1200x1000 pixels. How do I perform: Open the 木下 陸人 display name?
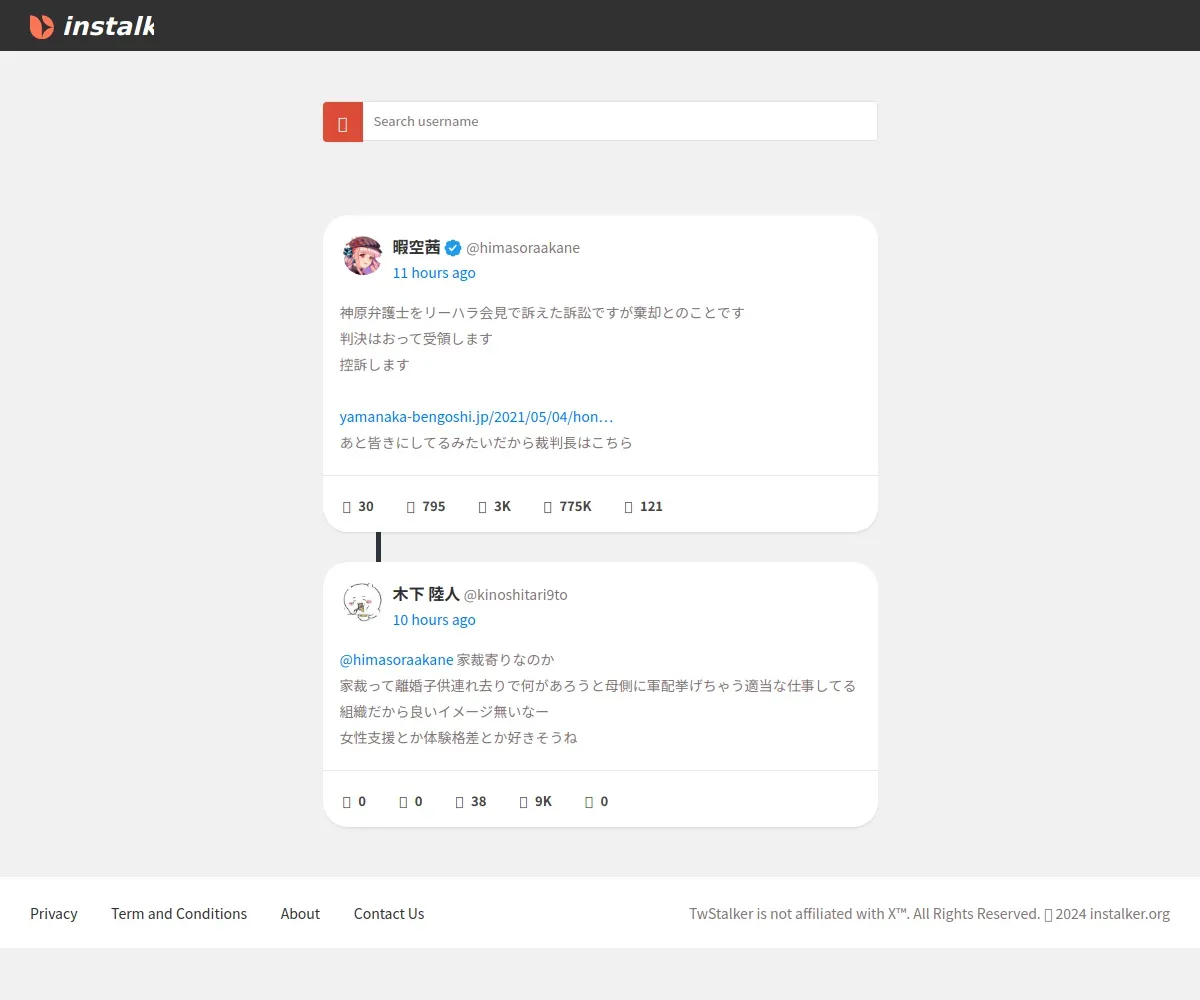426,594
